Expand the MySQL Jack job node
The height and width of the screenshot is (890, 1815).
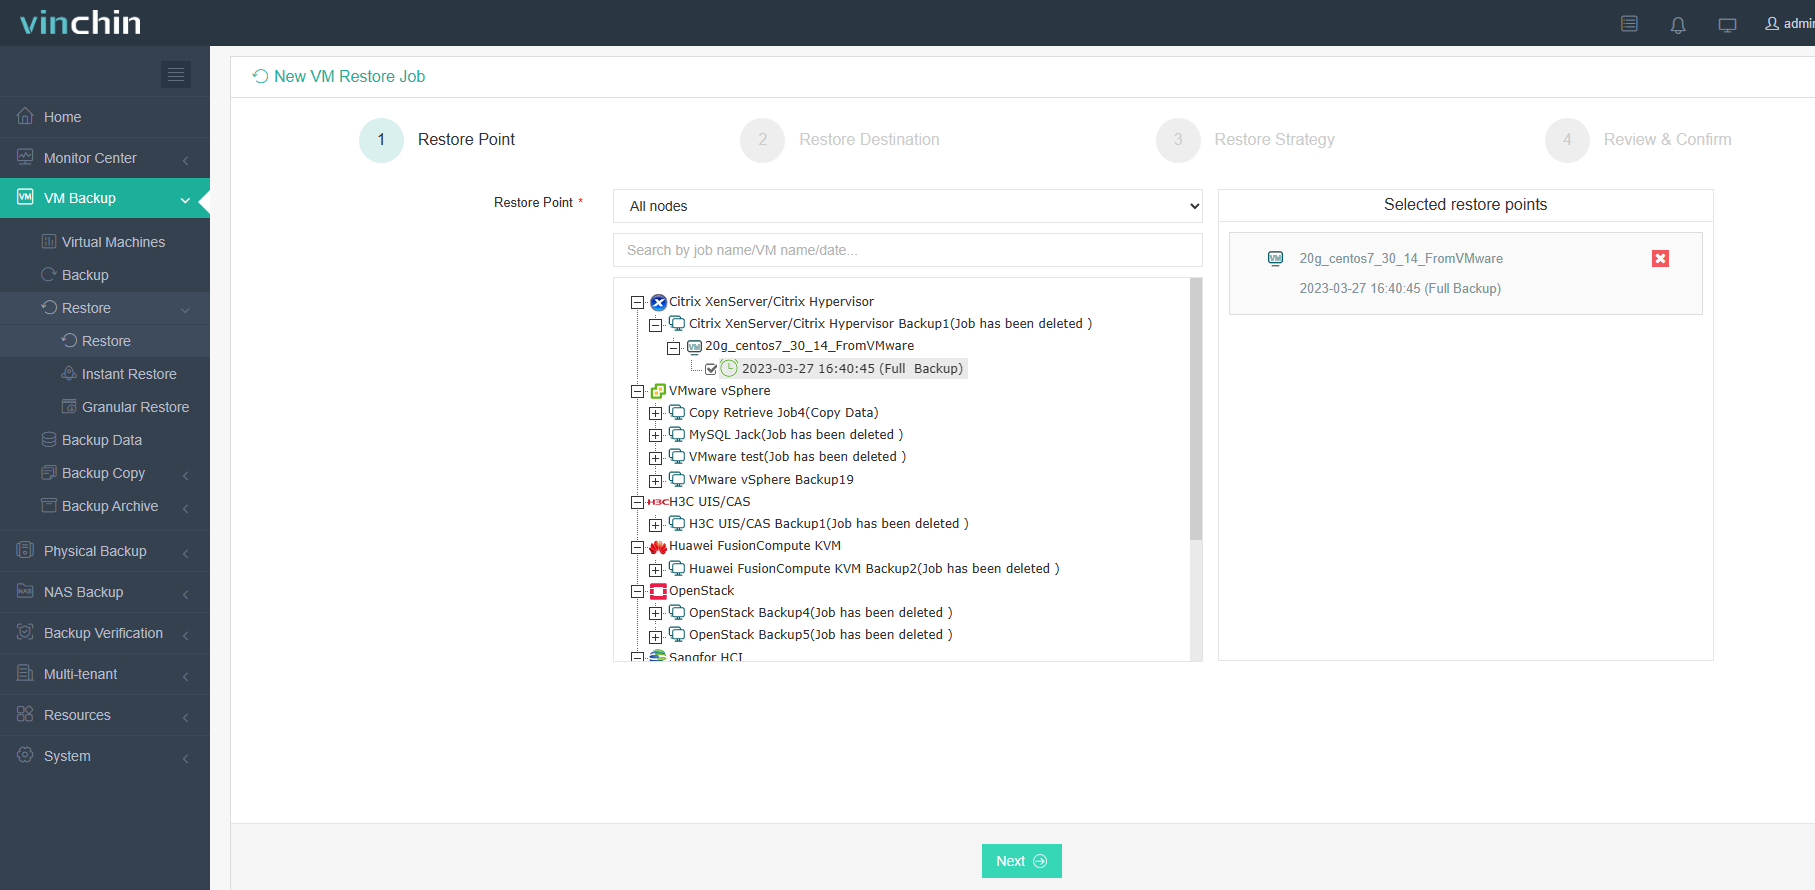pos(655,435)
